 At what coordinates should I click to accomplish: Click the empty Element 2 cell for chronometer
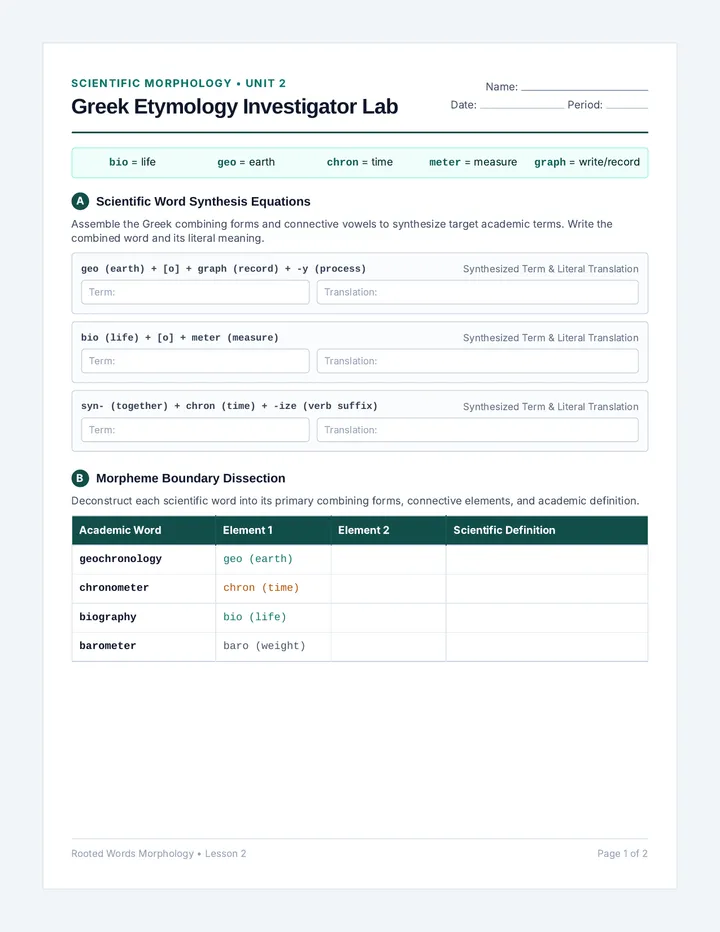pyautogui.click(x=388, y=588)
